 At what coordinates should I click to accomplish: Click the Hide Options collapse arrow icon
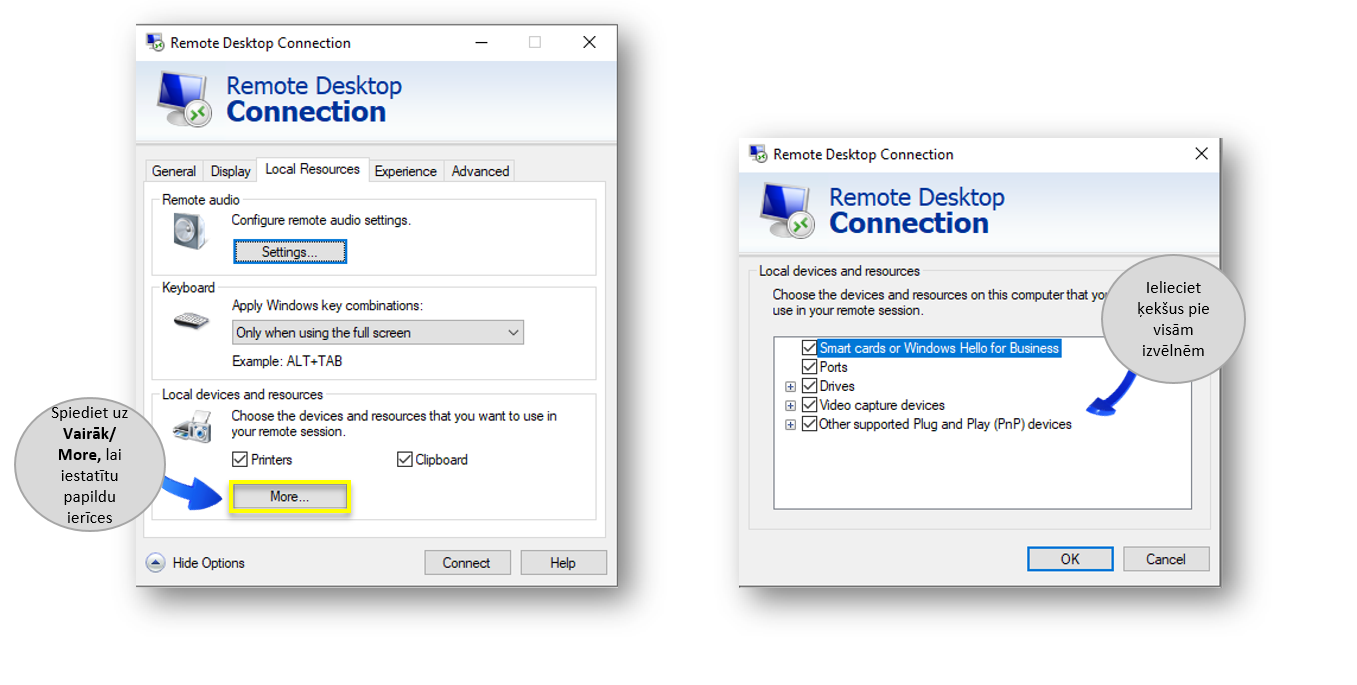coord(155,563)
